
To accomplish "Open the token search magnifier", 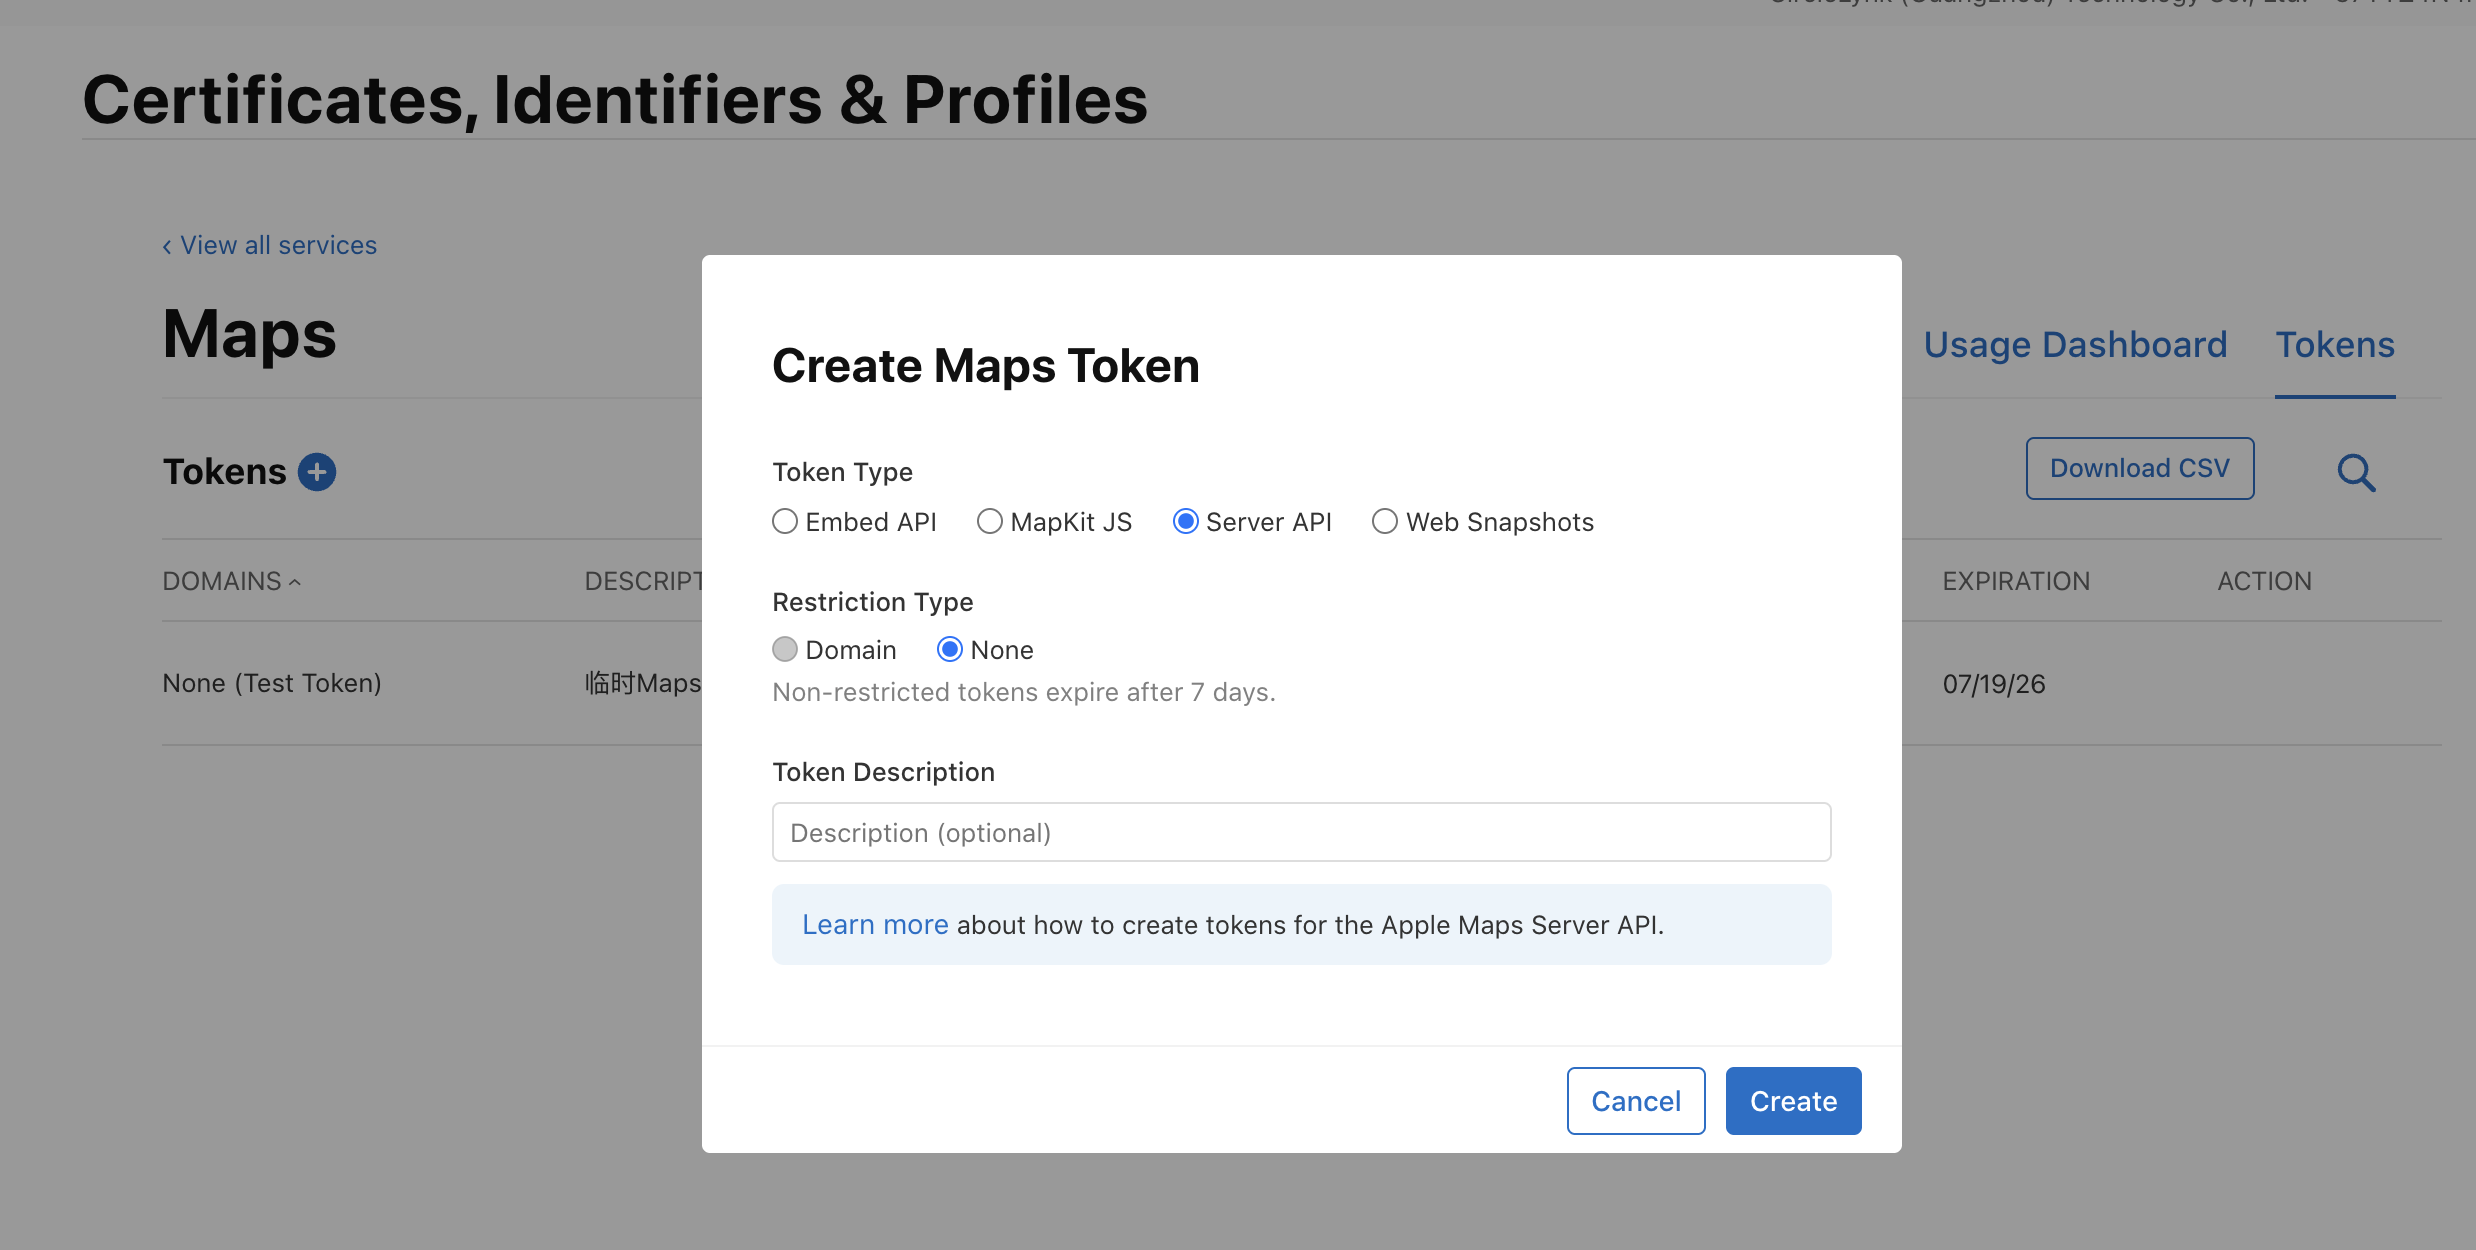I will [2356, 472].
